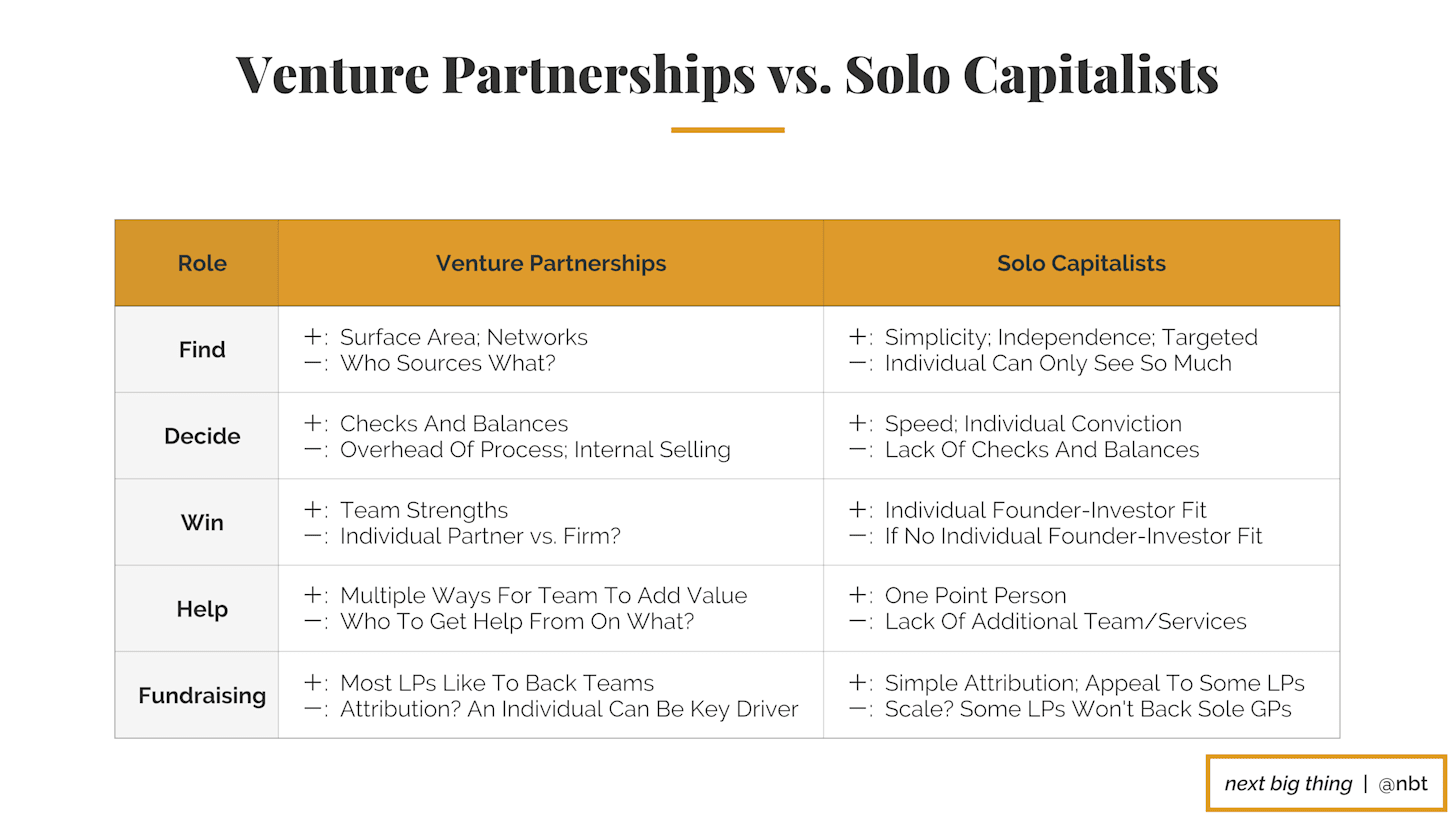Click the plus sign beside Surface Area; Networks
The image size is (1456, 819).
click(314, 337)
